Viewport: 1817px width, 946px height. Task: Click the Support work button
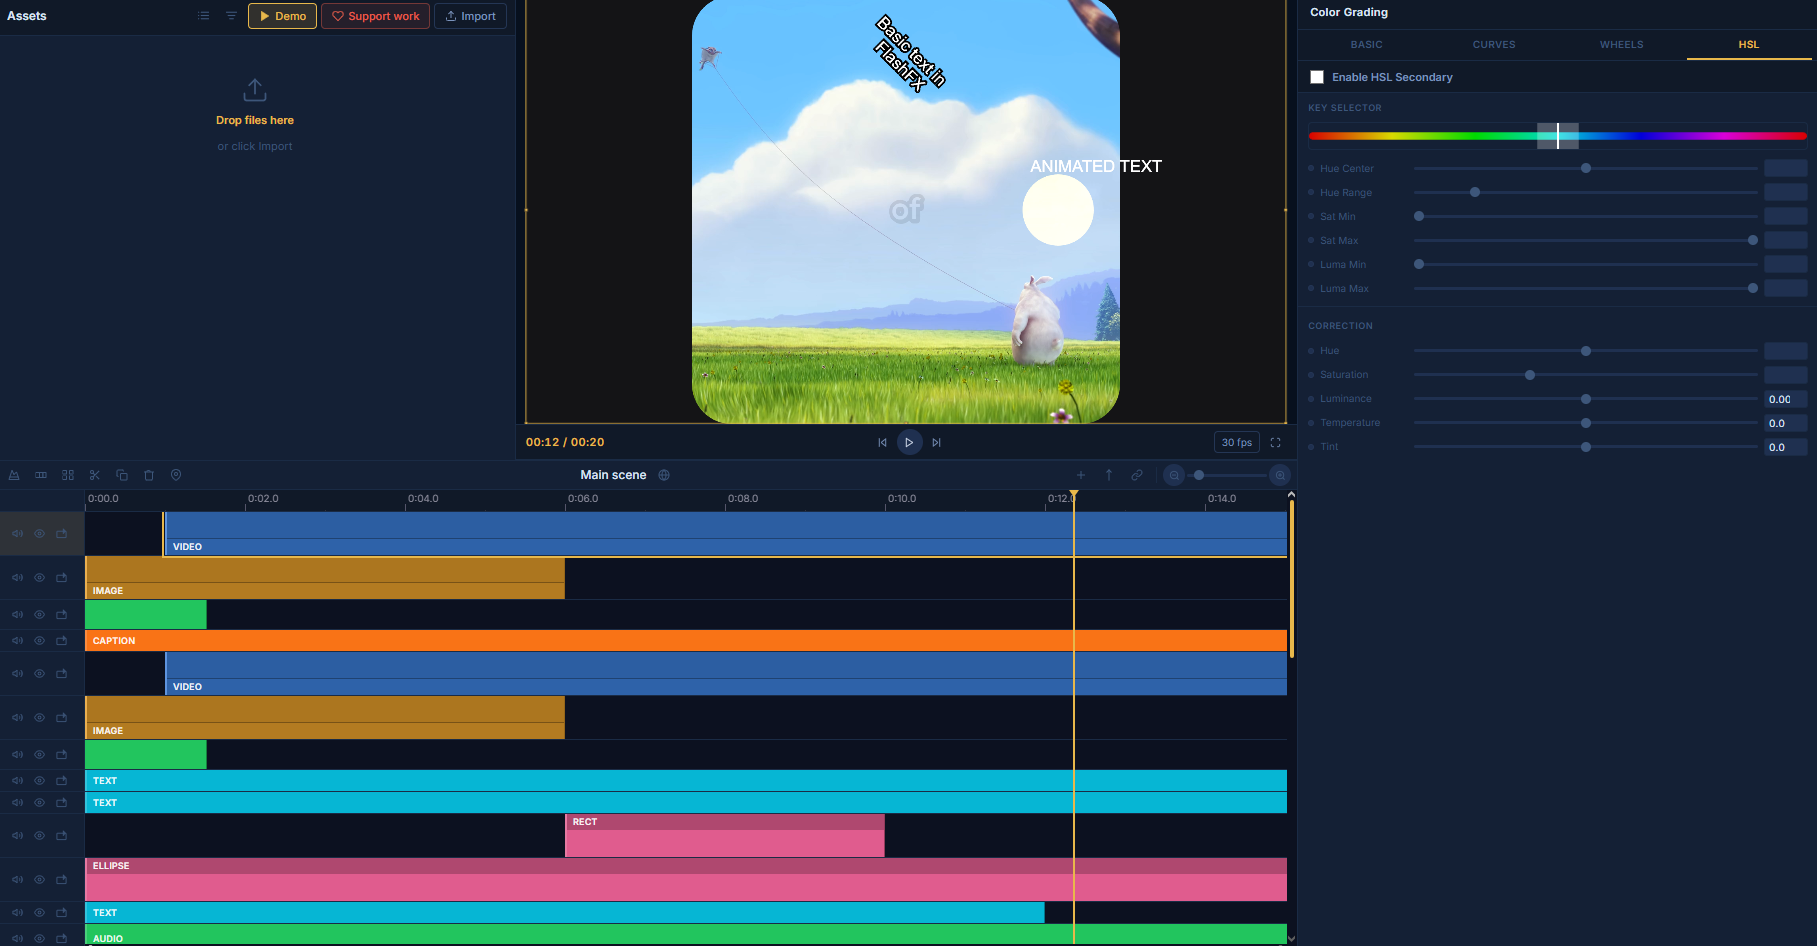(x=375, y=16)
